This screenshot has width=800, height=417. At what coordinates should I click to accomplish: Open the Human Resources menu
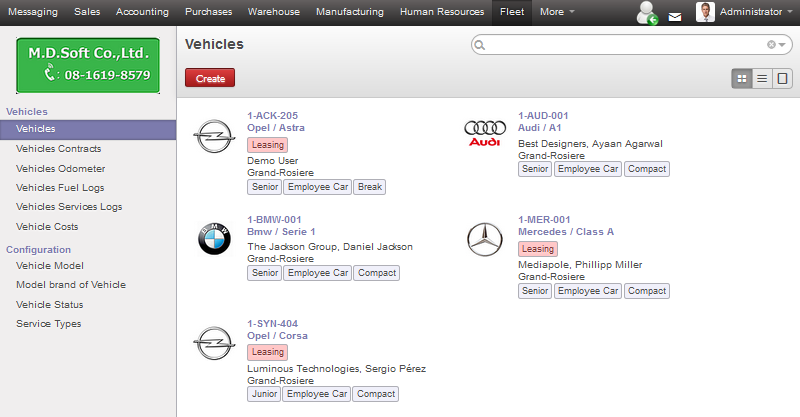(x=442, y=12)
